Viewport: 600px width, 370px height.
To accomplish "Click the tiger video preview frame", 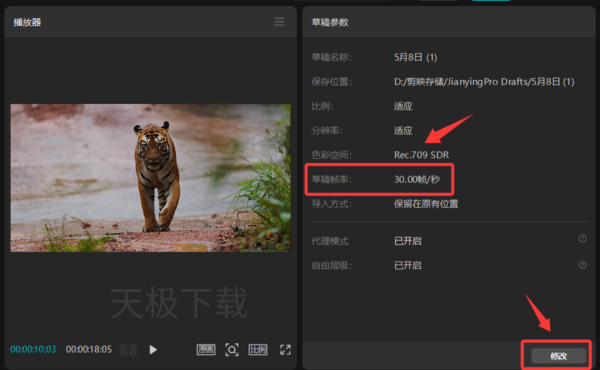I will 150,178.
